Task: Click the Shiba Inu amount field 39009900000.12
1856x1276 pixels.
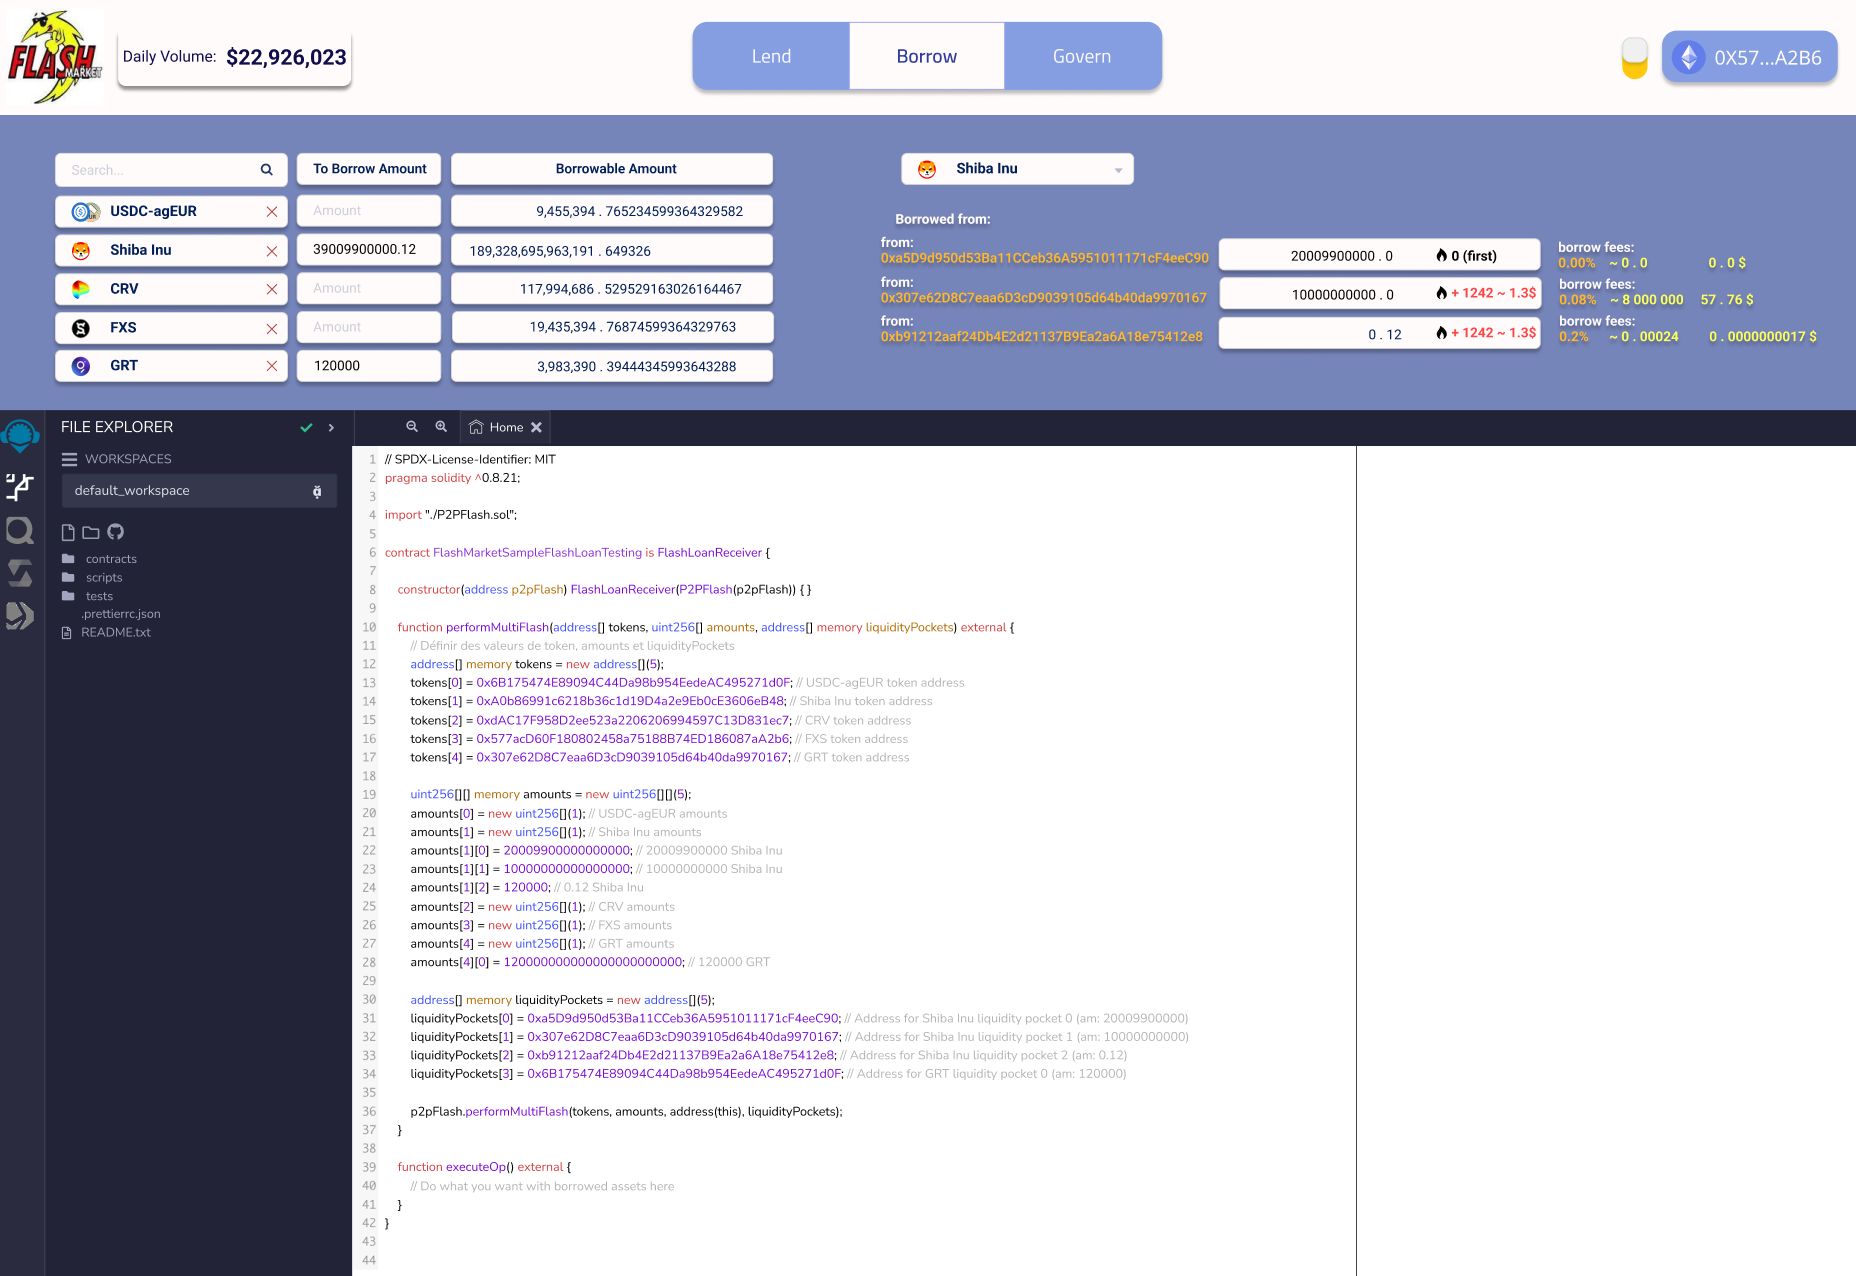Action: click(369, 250)
